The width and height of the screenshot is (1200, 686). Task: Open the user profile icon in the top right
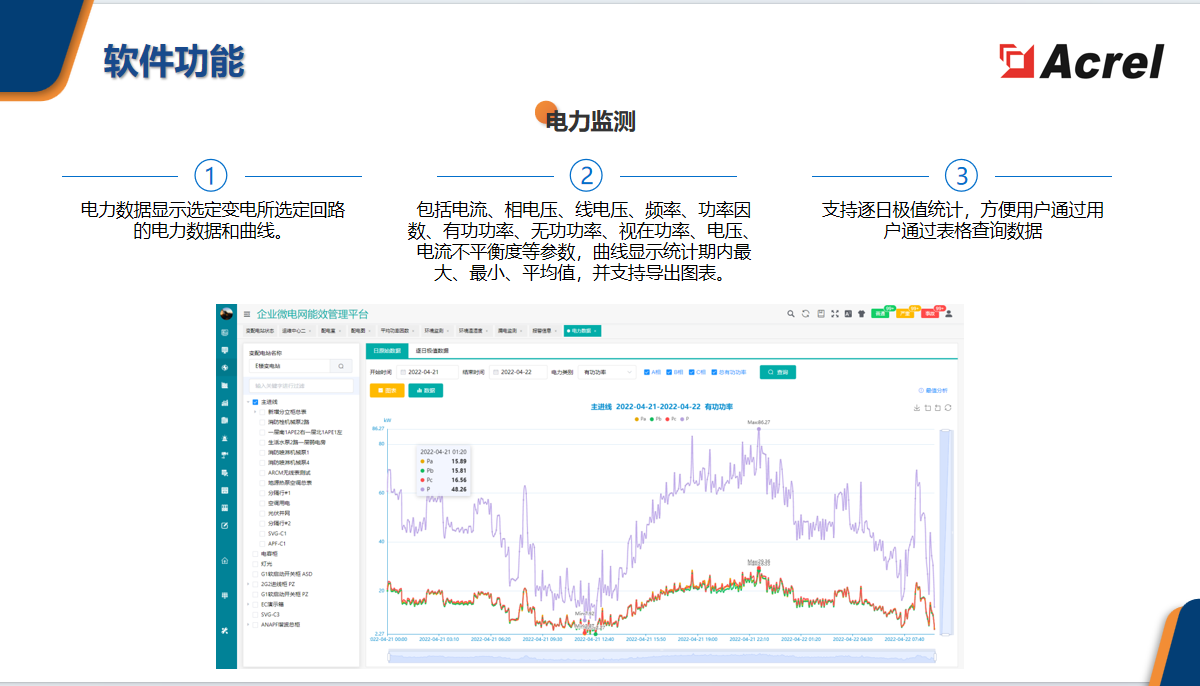[948, 314]
